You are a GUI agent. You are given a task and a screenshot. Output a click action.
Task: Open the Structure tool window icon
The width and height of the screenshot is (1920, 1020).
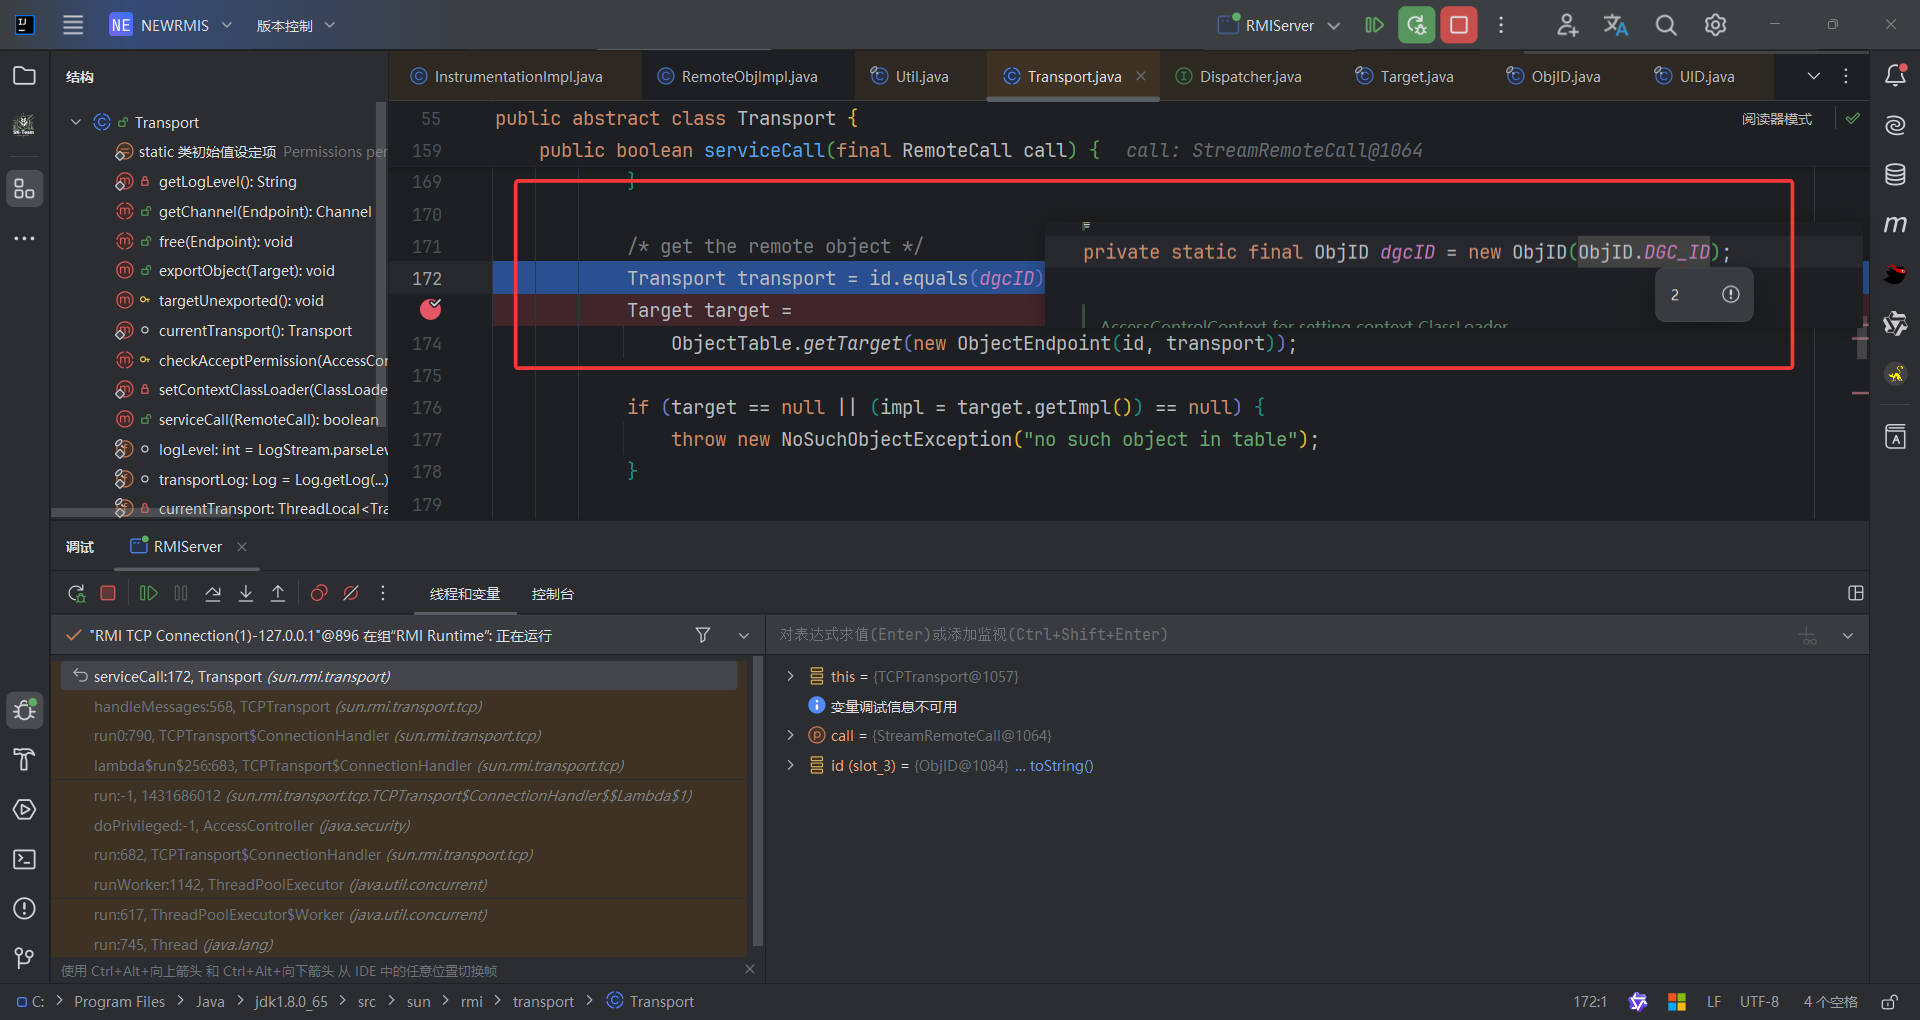point(24,188)
